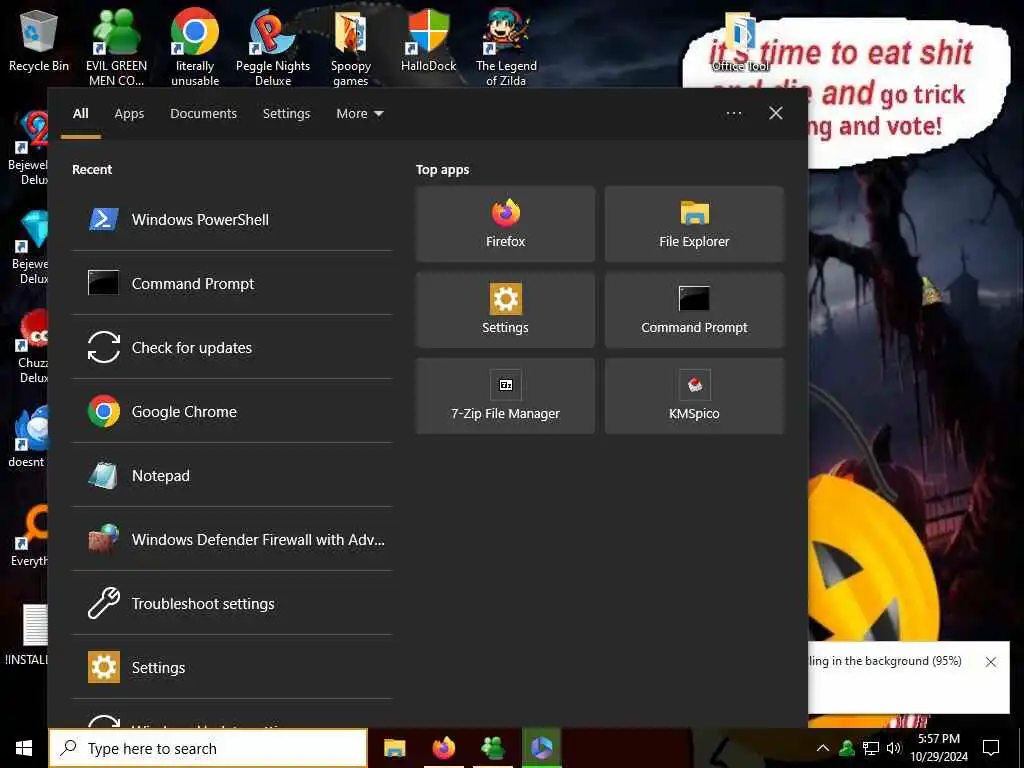The height and width of the screenshot is (768, 1024).
Task: Show hidden system tray icons
Action: point(823,748)
